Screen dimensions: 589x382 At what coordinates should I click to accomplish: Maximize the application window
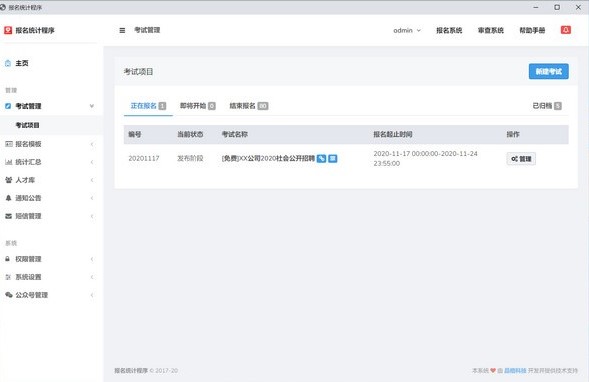(x=557, y=7)
